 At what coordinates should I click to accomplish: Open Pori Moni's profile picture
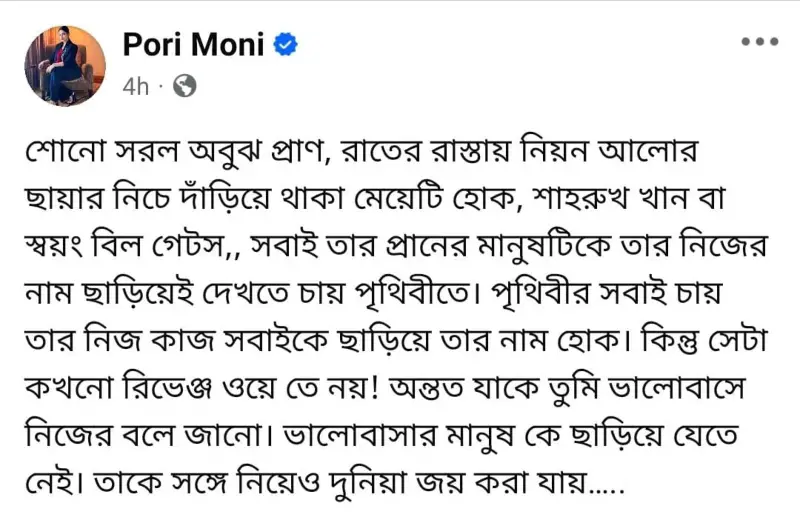coord(65,66)
